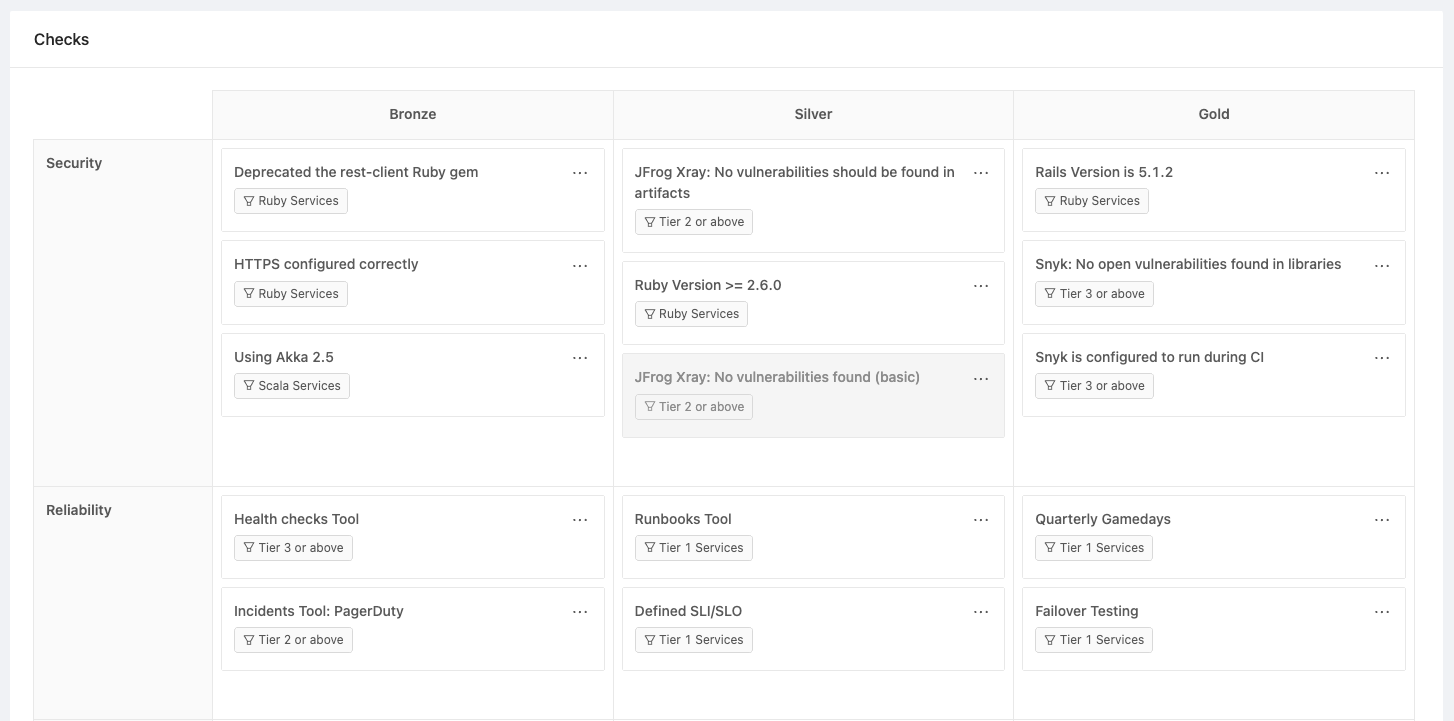Open options menu for 'Deprecated the rest-client Ruby gem'
Viewport: 1454px width, 721px height.
coord(580,173)
